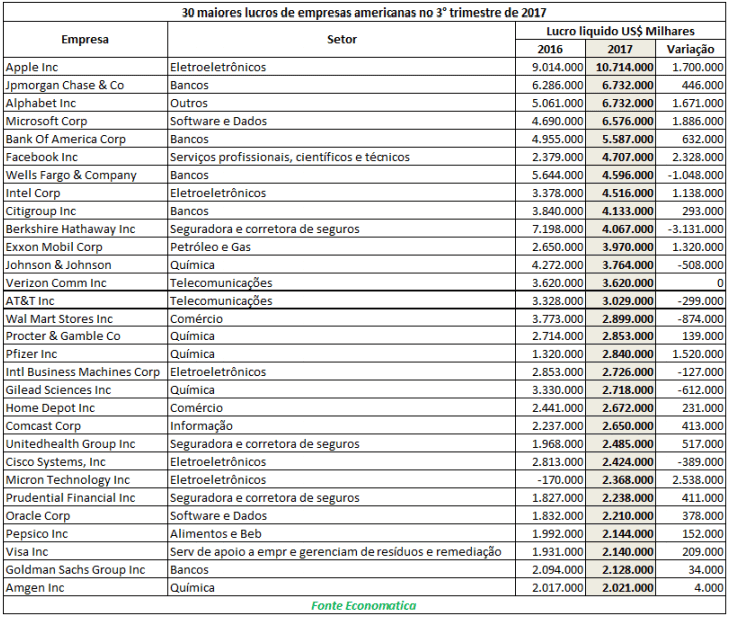Select the Empresa column header
Viewport: 729px width, 617px height.
(85, 40)
